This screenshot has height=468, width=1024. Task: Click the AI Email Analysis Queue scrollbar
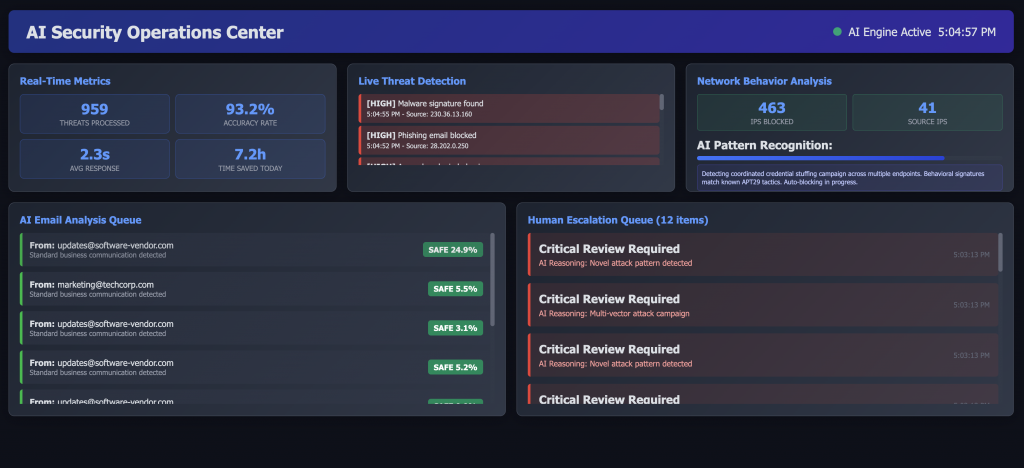(x=492, y=280)
